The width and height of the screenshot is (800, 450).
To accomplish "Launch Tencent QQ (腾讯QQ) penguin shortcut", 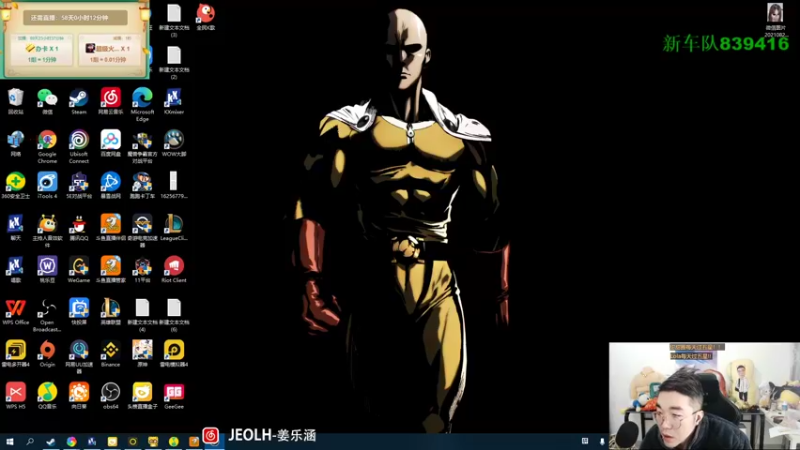I will (x=79, y=224).
